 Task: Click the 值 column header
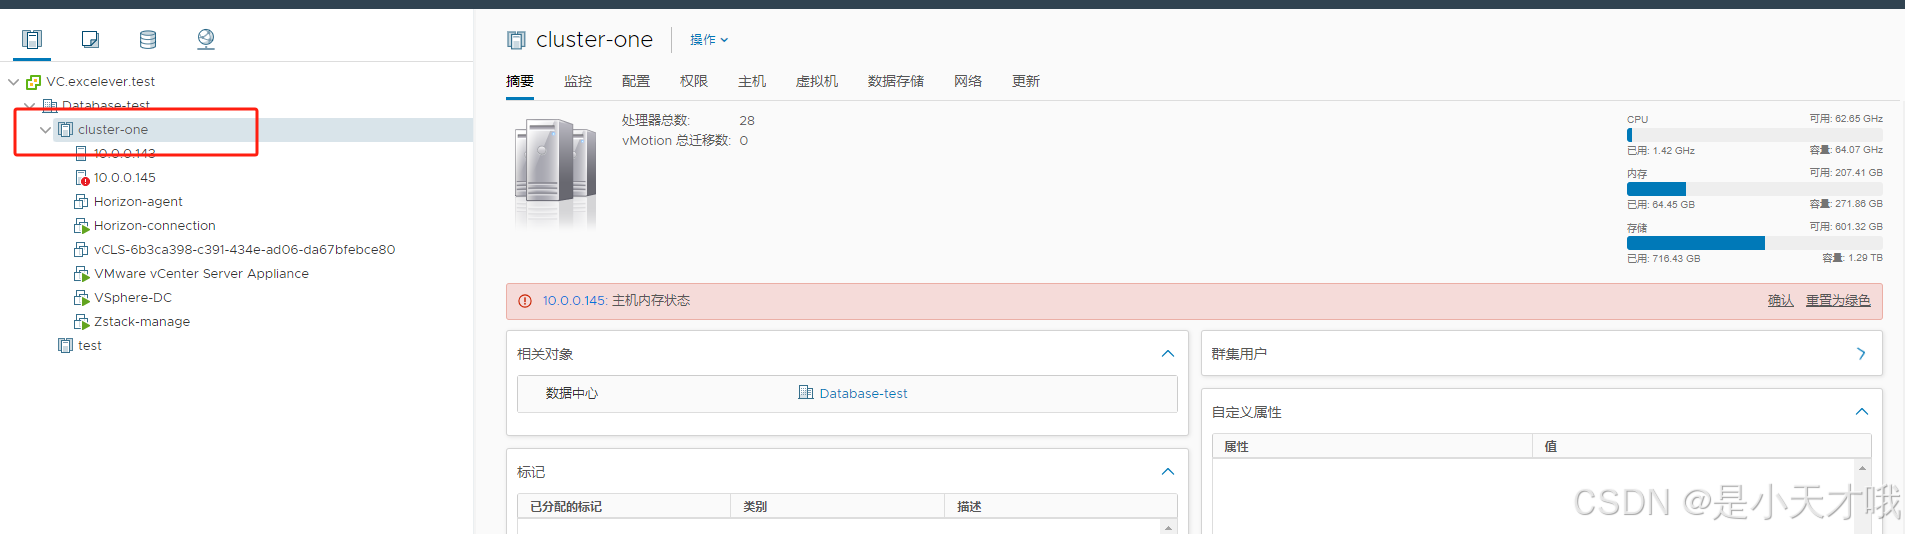click(x=1701, y=447)
